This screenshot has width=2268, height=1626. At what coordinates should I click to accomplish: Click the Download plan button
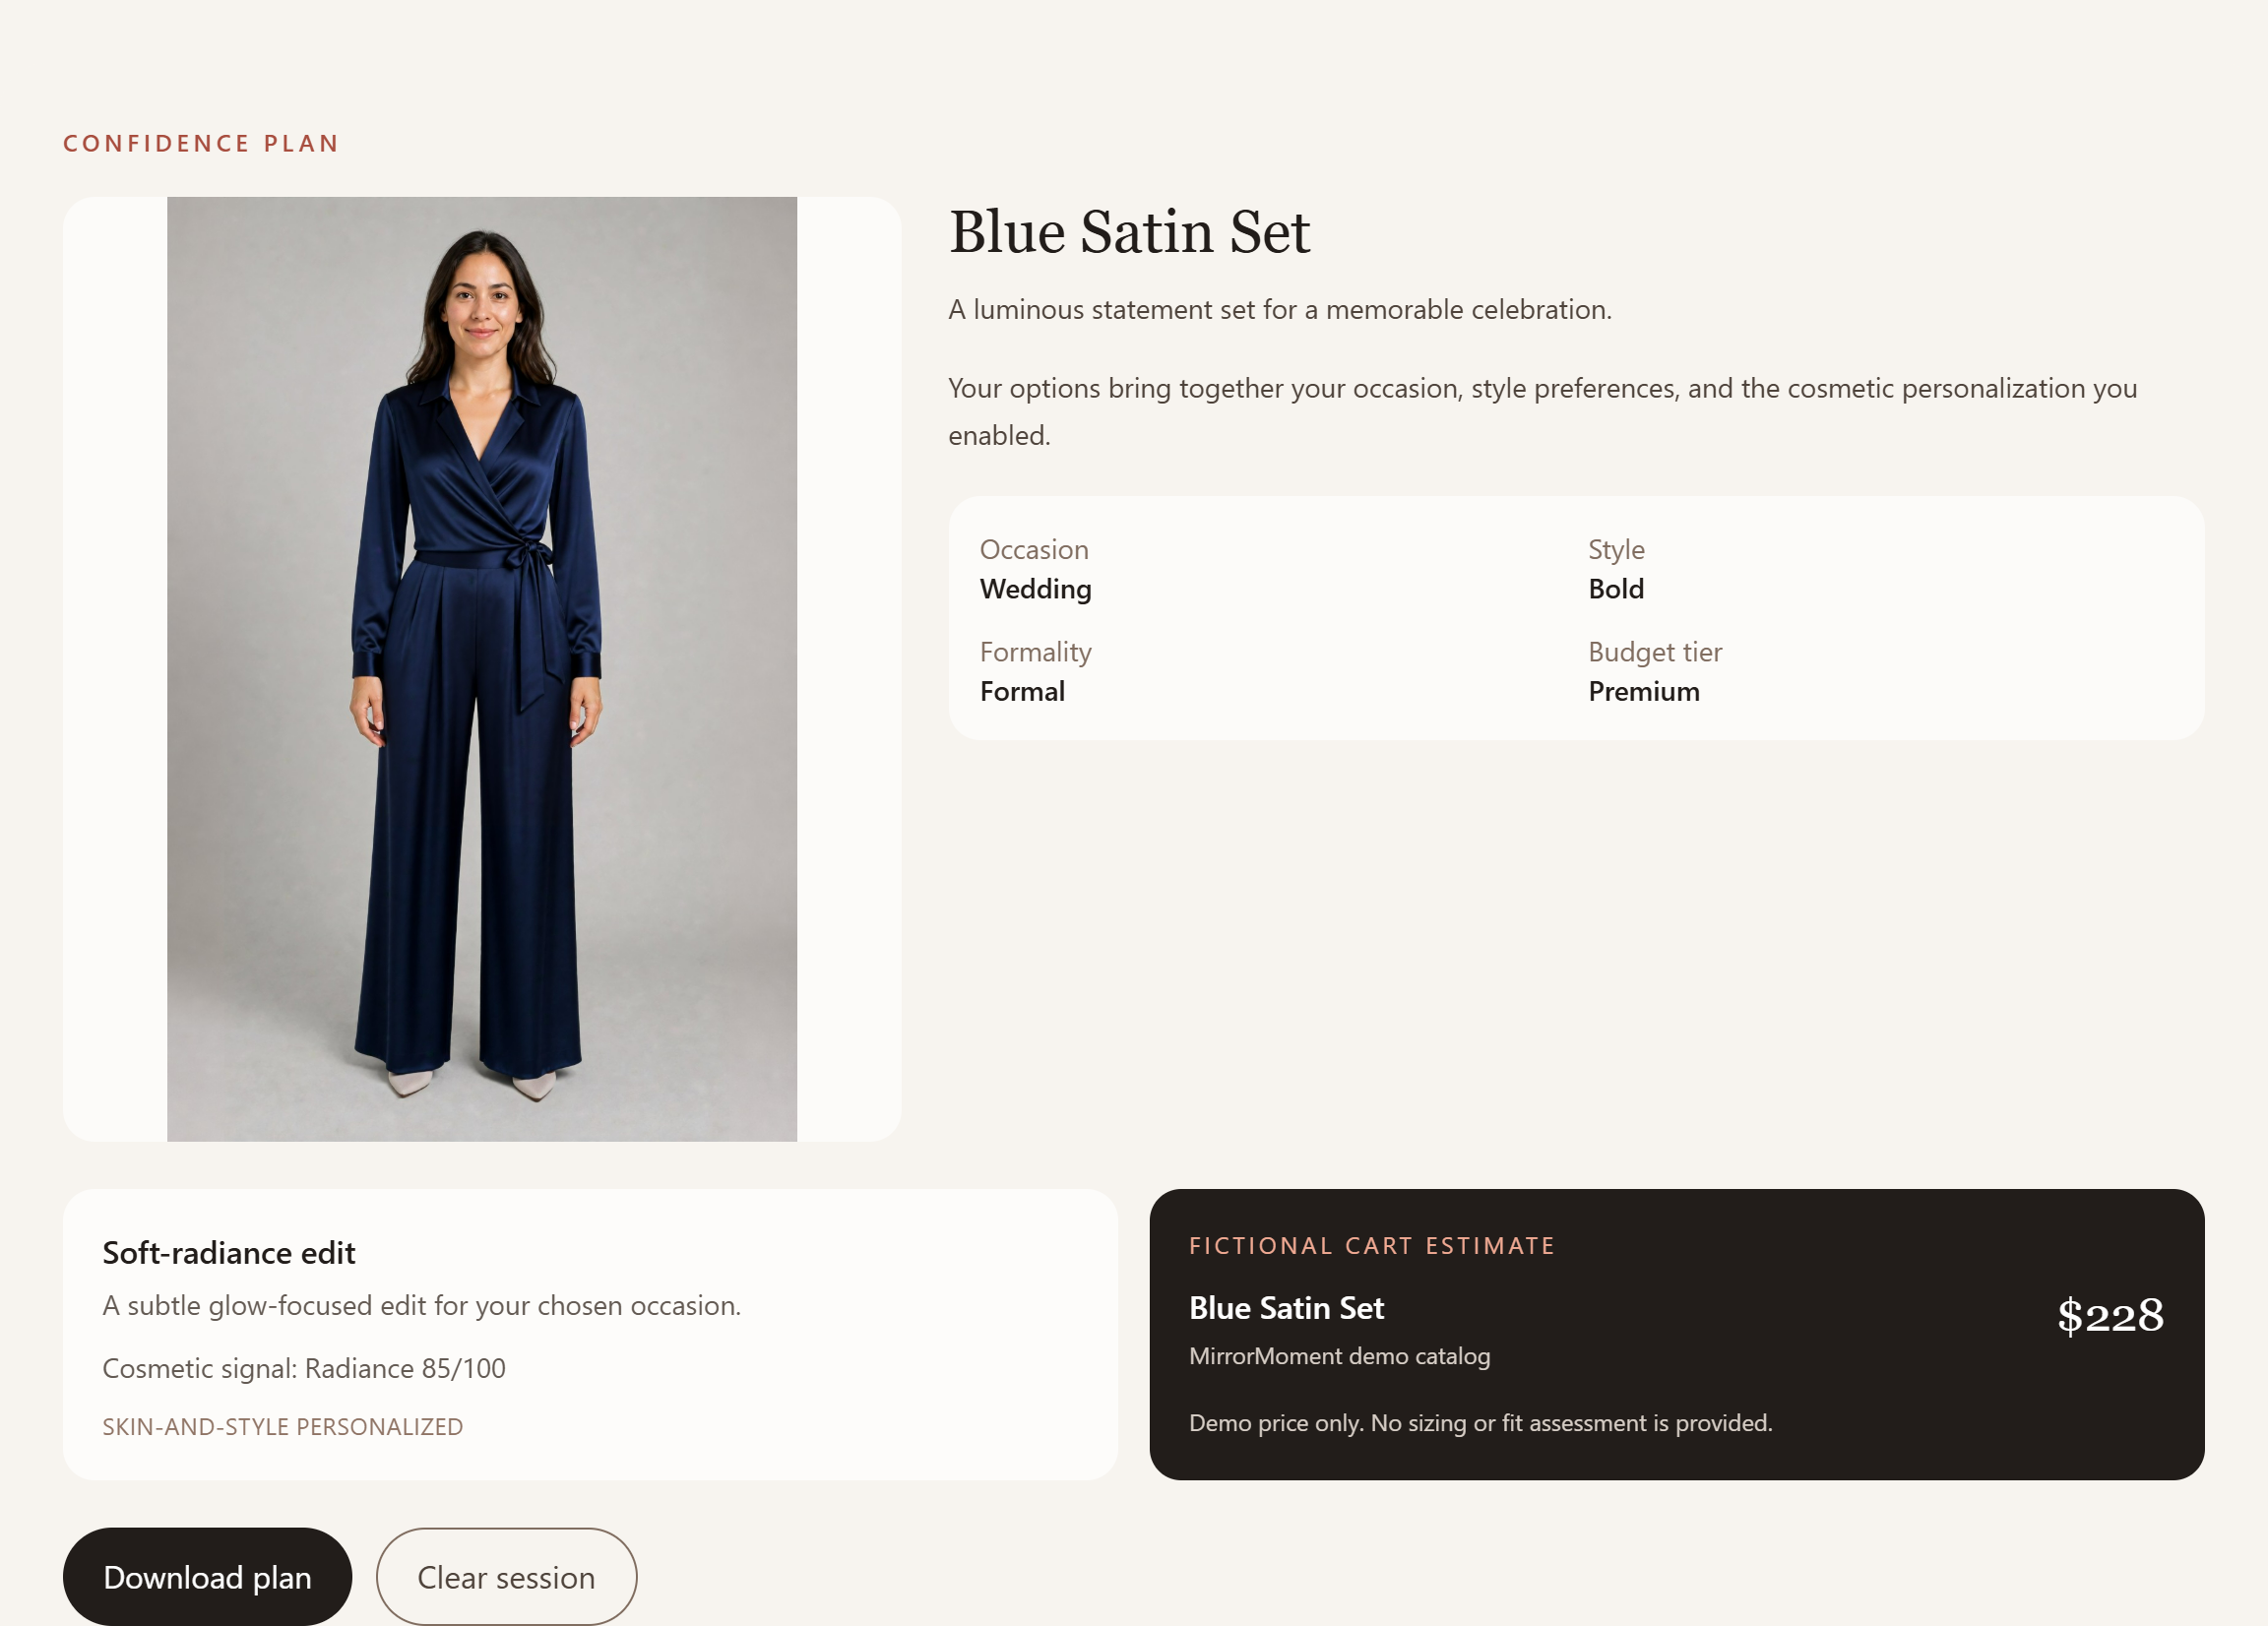click(207, 1576)
